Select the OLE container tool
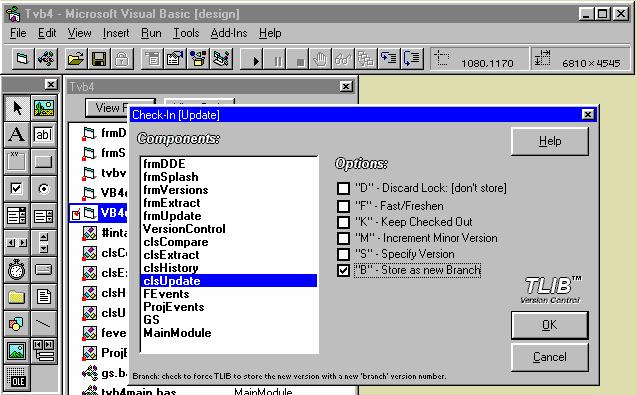The width and height of the screenshot is (637, 395). click(17, 377)
